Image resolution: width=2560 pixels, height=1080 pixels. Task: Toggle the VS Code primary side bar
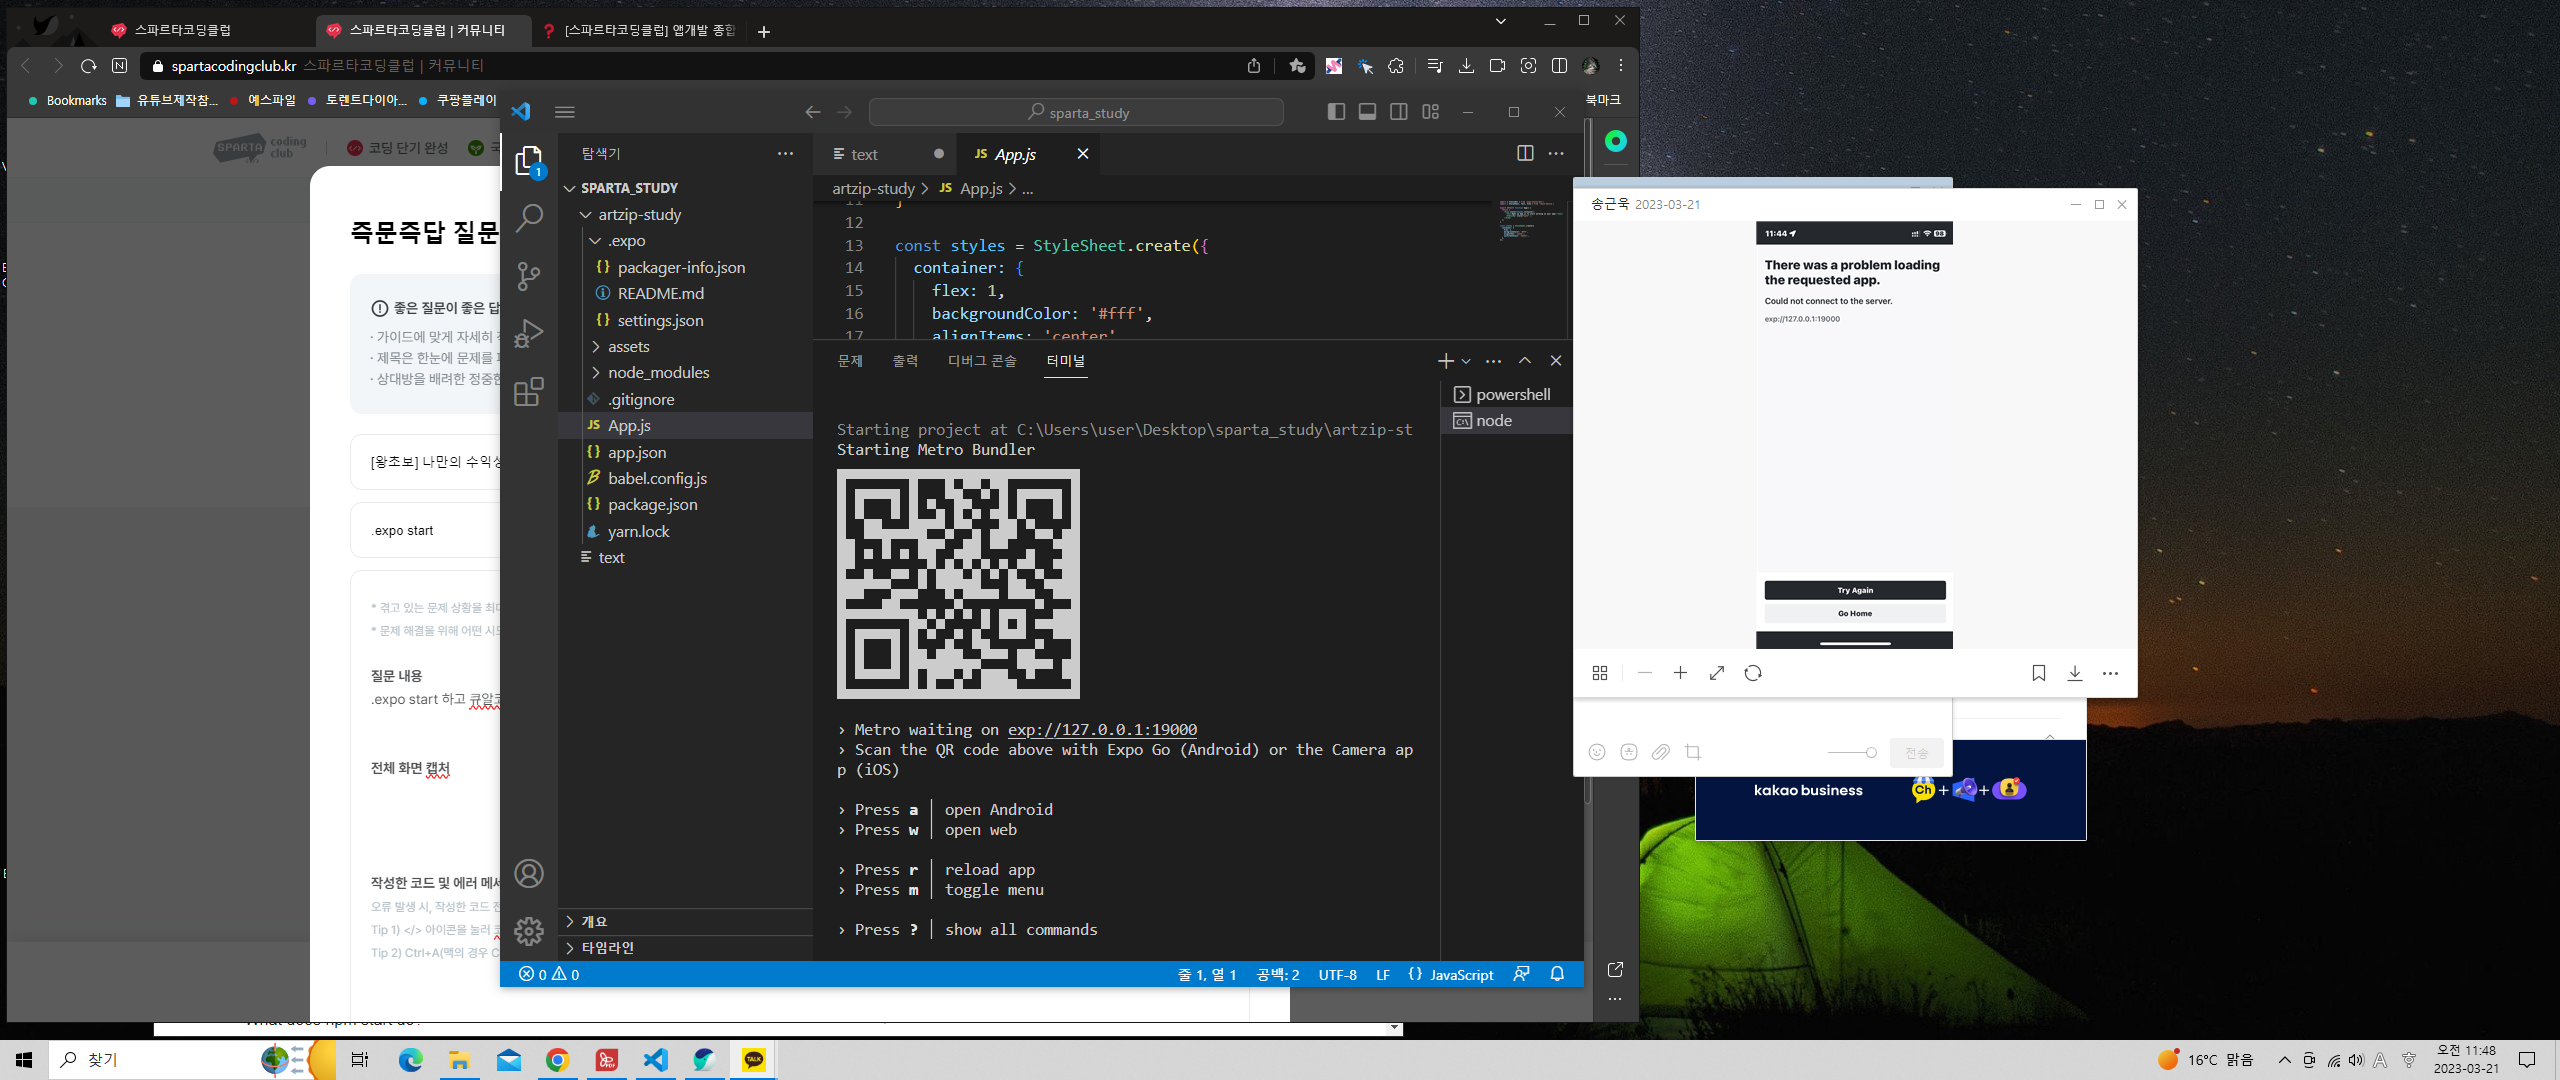click(1336, 112)
